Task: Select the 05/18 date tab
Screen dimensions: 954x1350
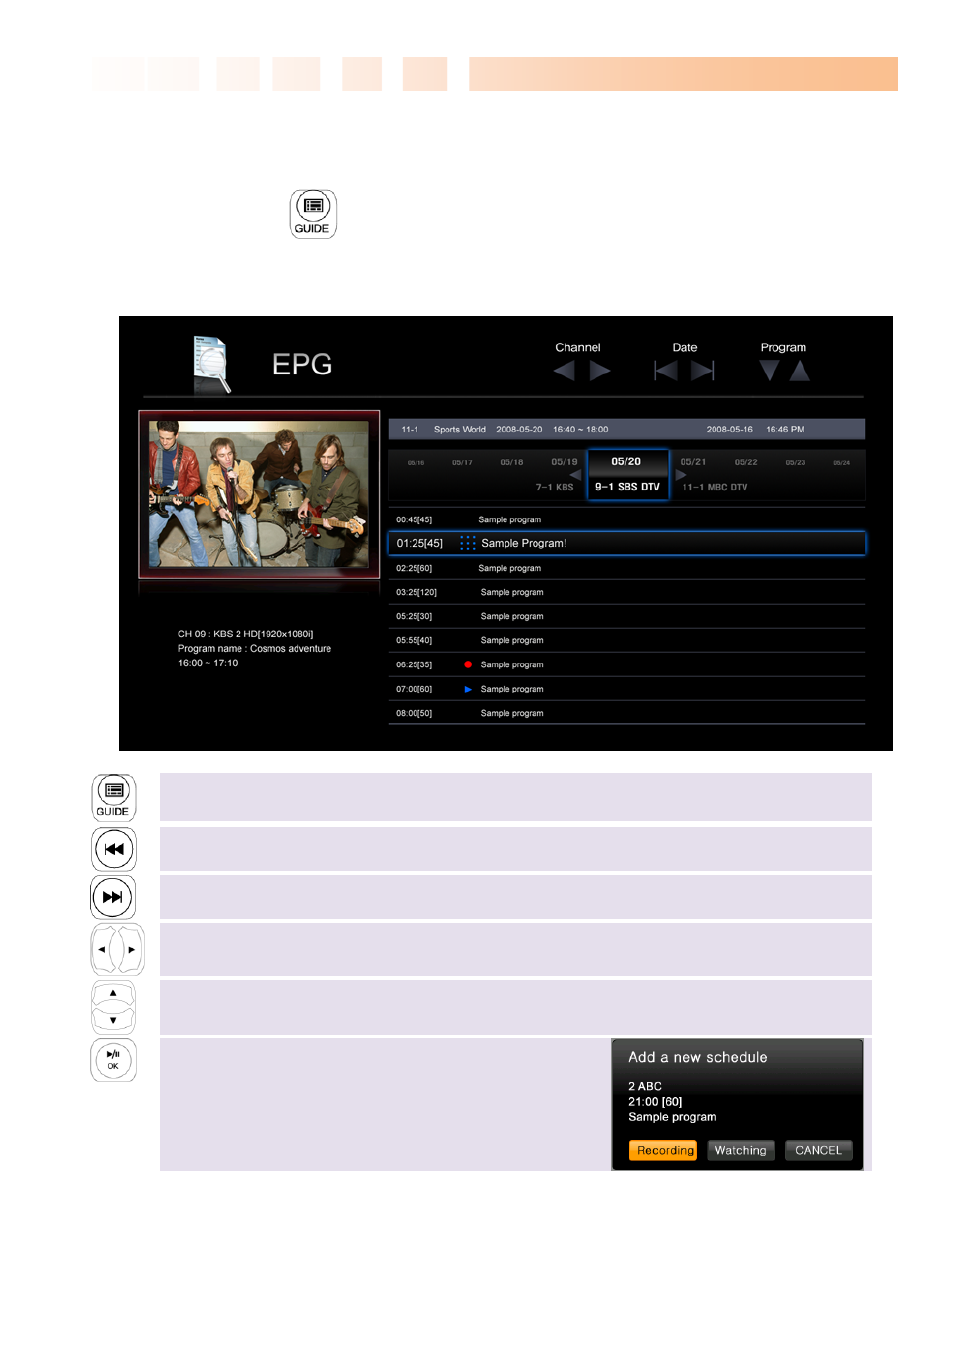Action: click(512, 462)
